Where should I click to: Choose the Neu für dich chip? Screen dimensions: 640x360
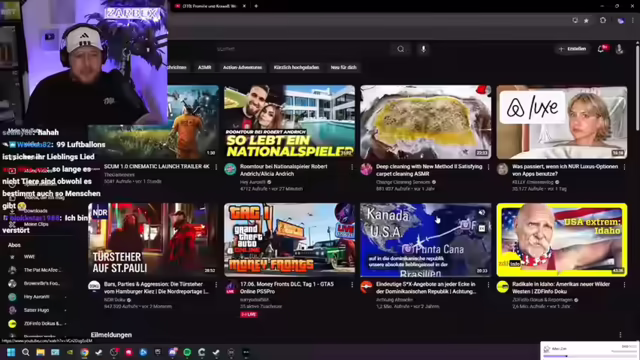(x=343, y=67)
